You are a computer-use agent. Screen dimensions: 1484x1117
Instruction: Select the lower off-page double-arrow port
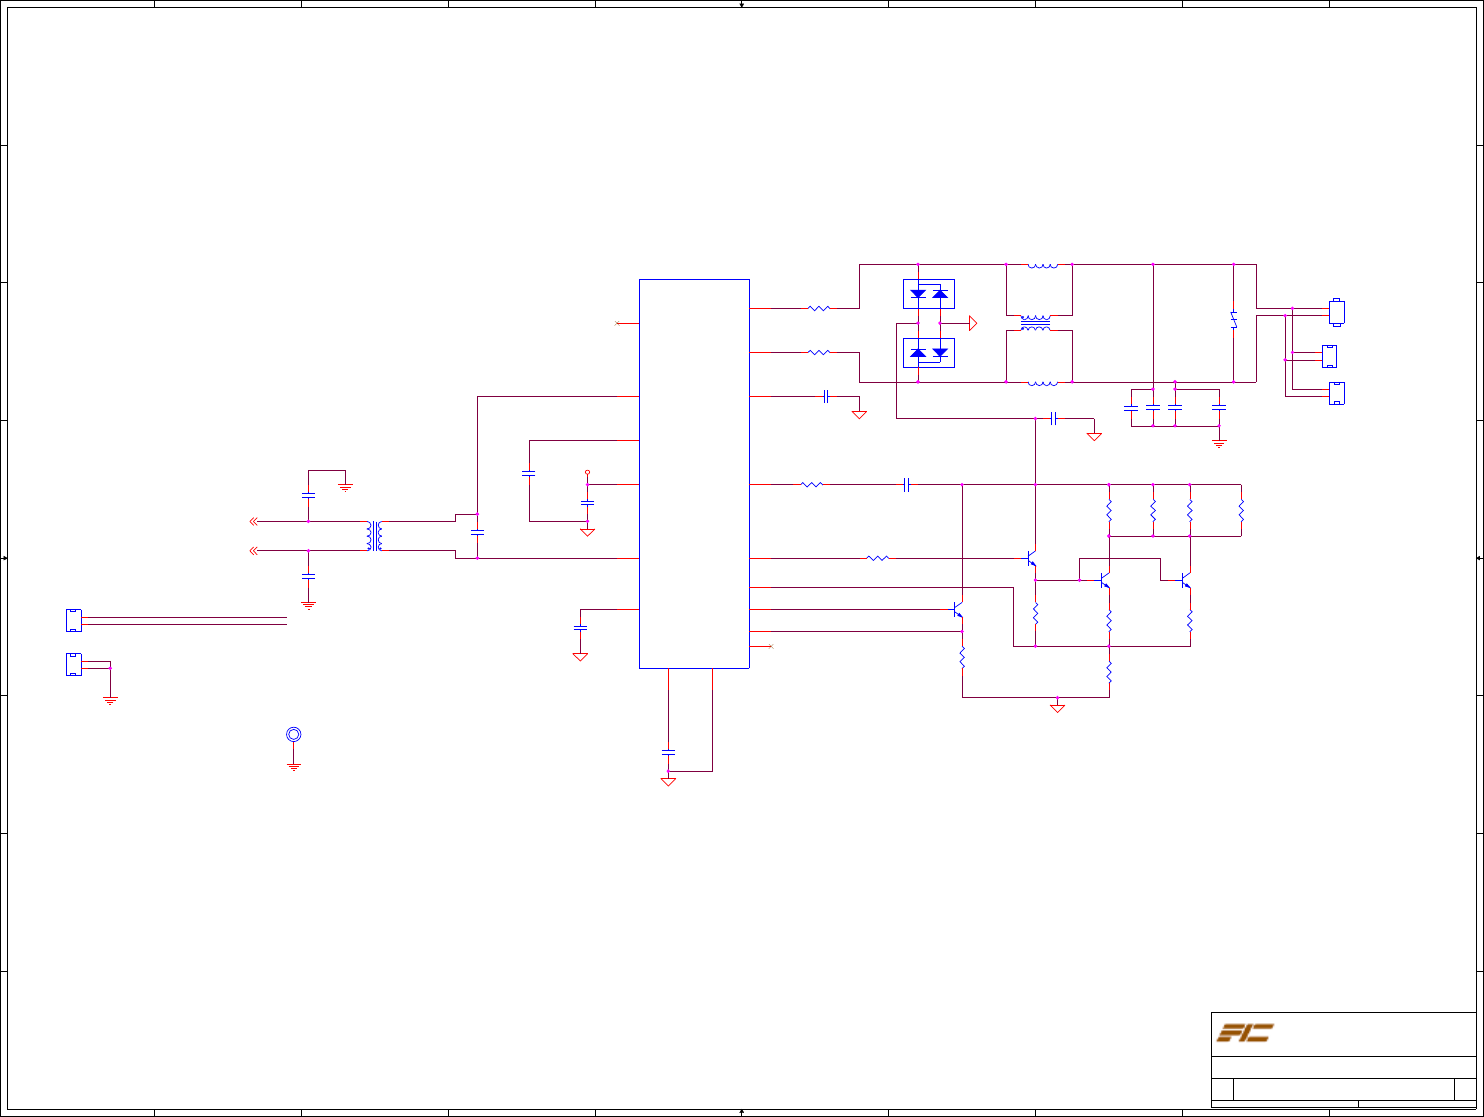254,551
